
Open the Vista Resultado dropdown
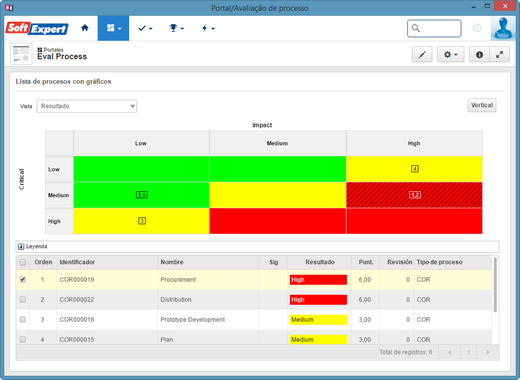[87, 106]
